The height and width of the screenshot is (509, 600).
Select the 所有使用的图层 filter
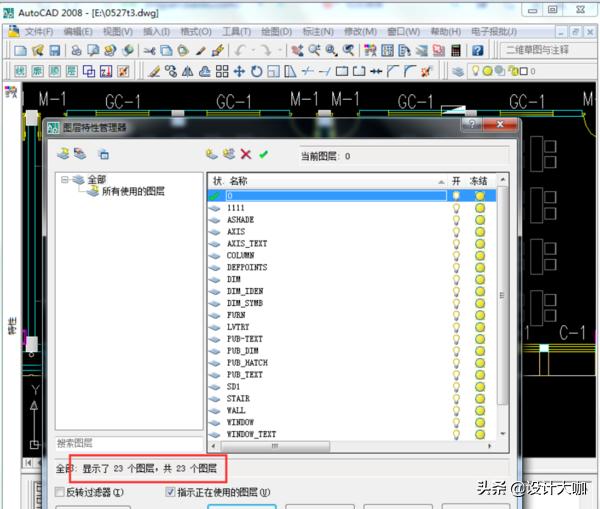pyautogui.click(x=133, y=191)
